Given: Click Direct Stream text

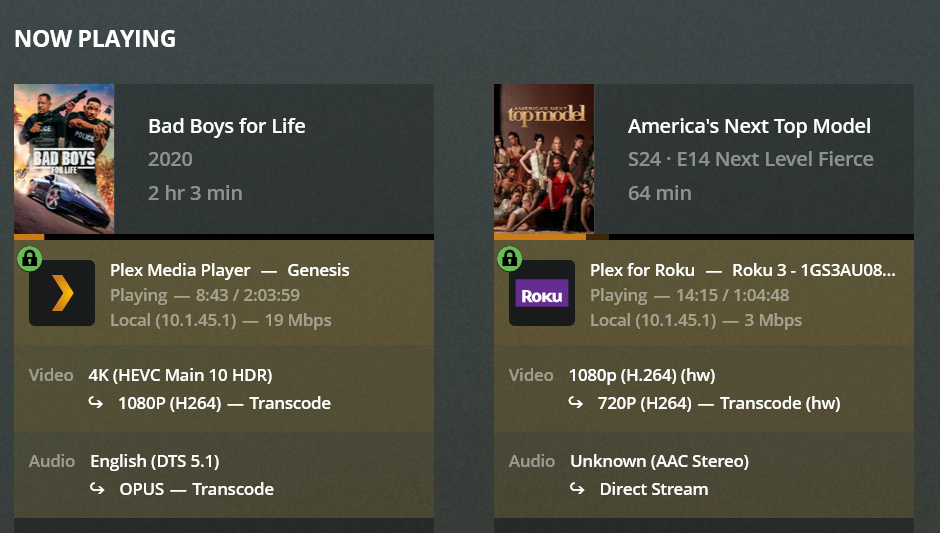Looking at the screenshot, I should click(654, 489).
